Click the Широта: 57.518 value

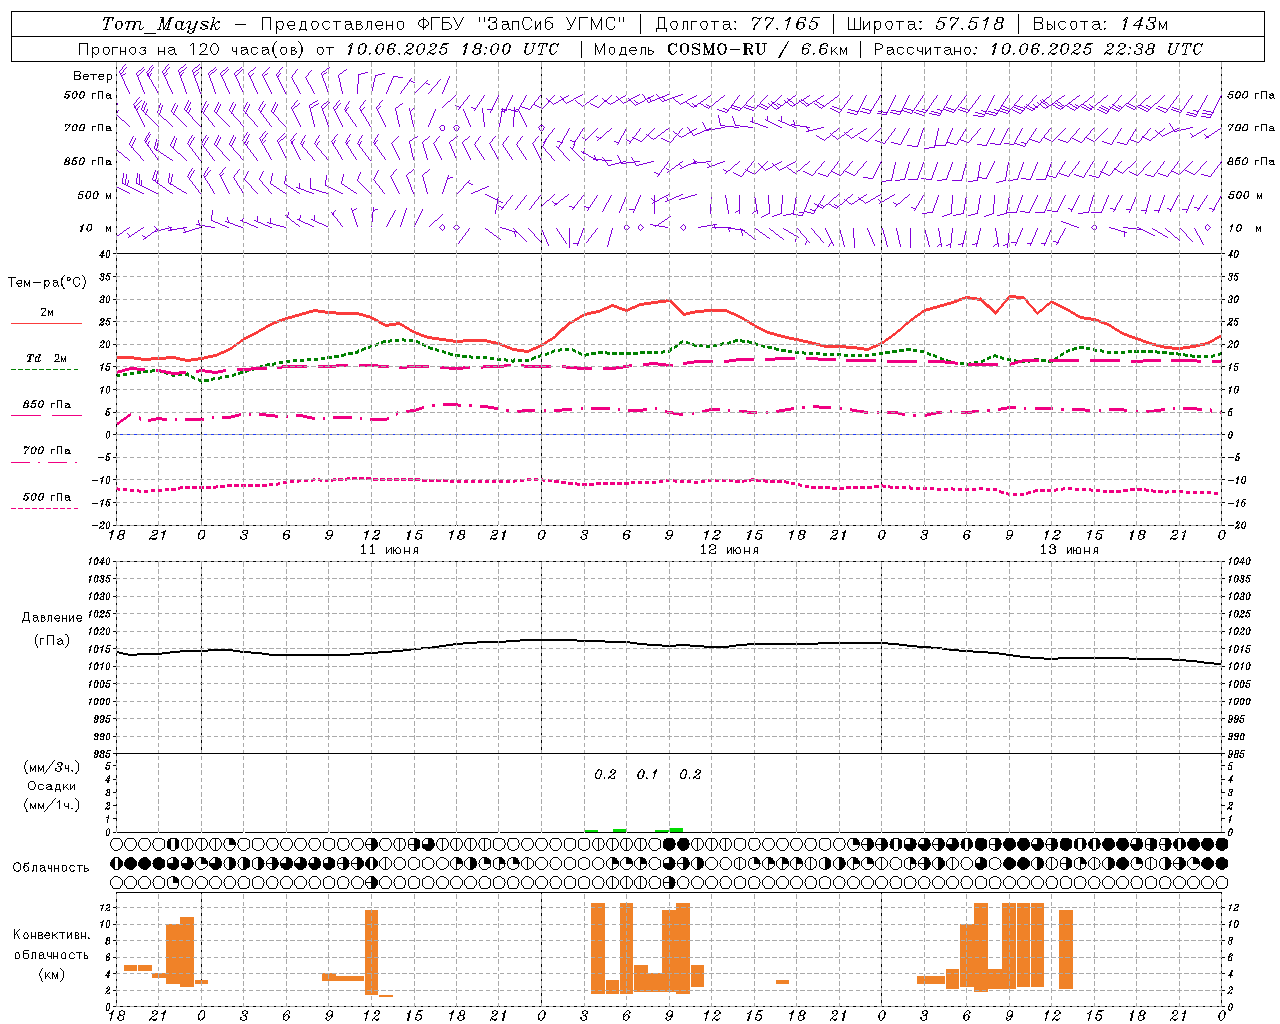coord(925,24)
